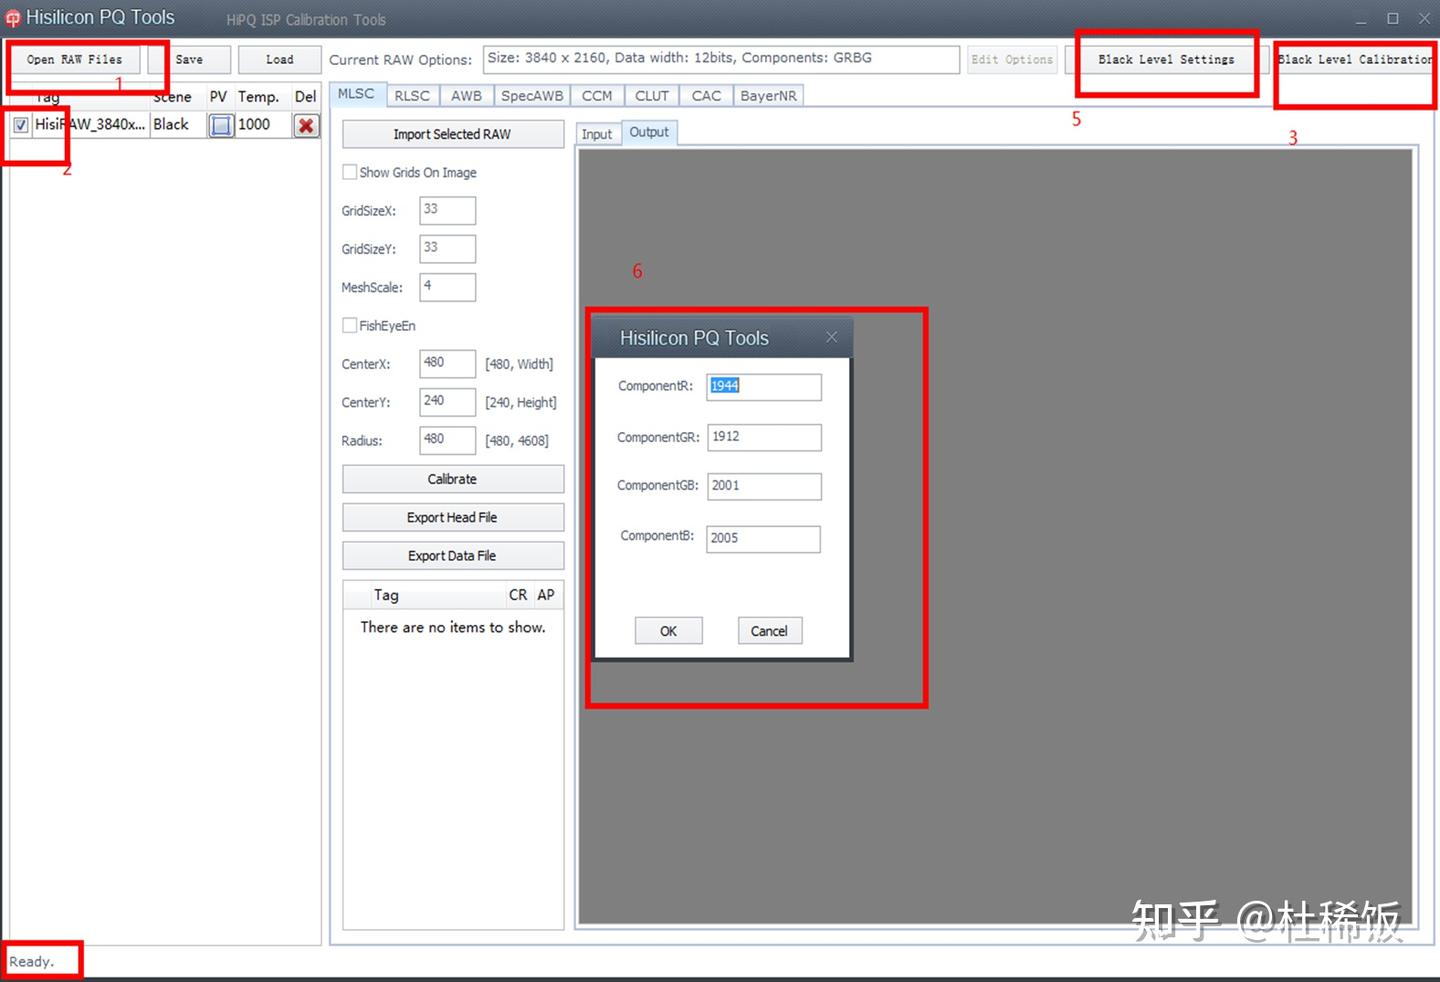This screenshot has width=1440, height=982.
Task: Click the Del column header
Action: point(306,97)
